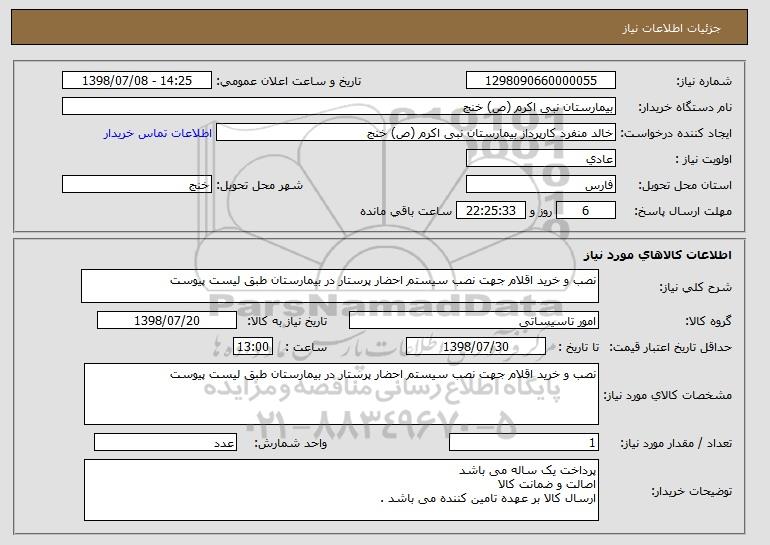Click the مشخصات کالای مورد نیاز label

668,395
